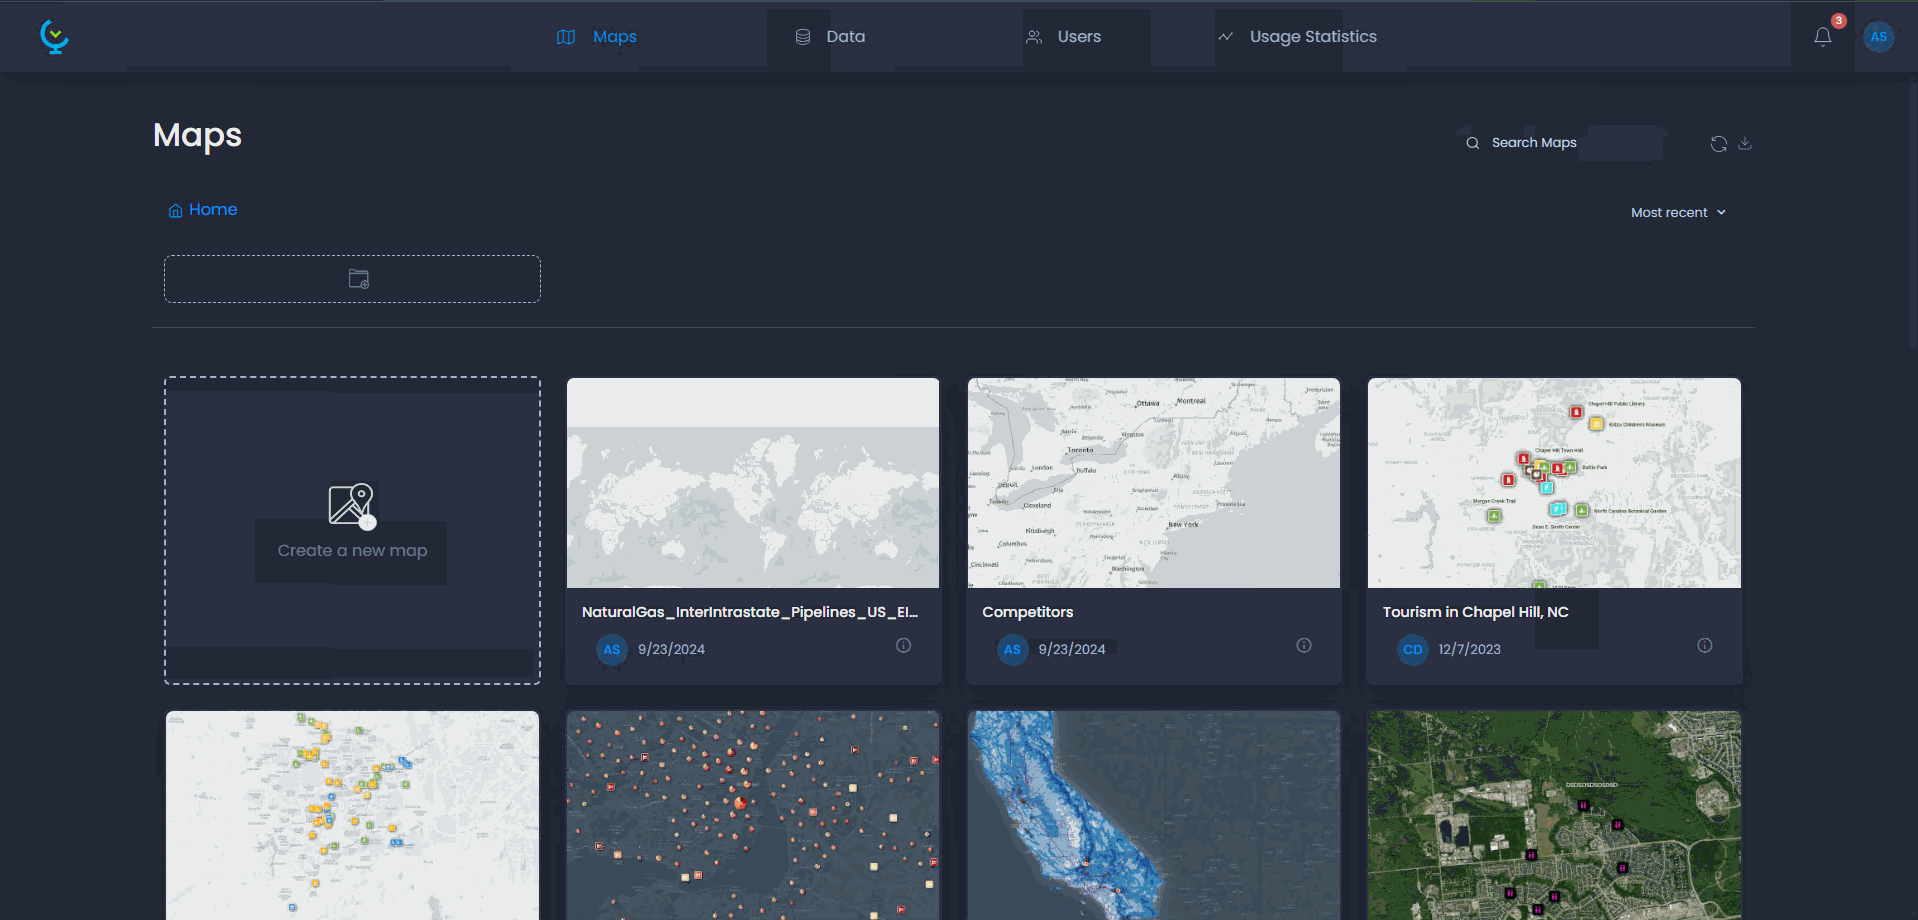Image resolution: width=1918 pixels, height=920 pixels.
Task: Open the Competitors map thumbnail
Action: pyautogui.click(x=1154, y=483)
